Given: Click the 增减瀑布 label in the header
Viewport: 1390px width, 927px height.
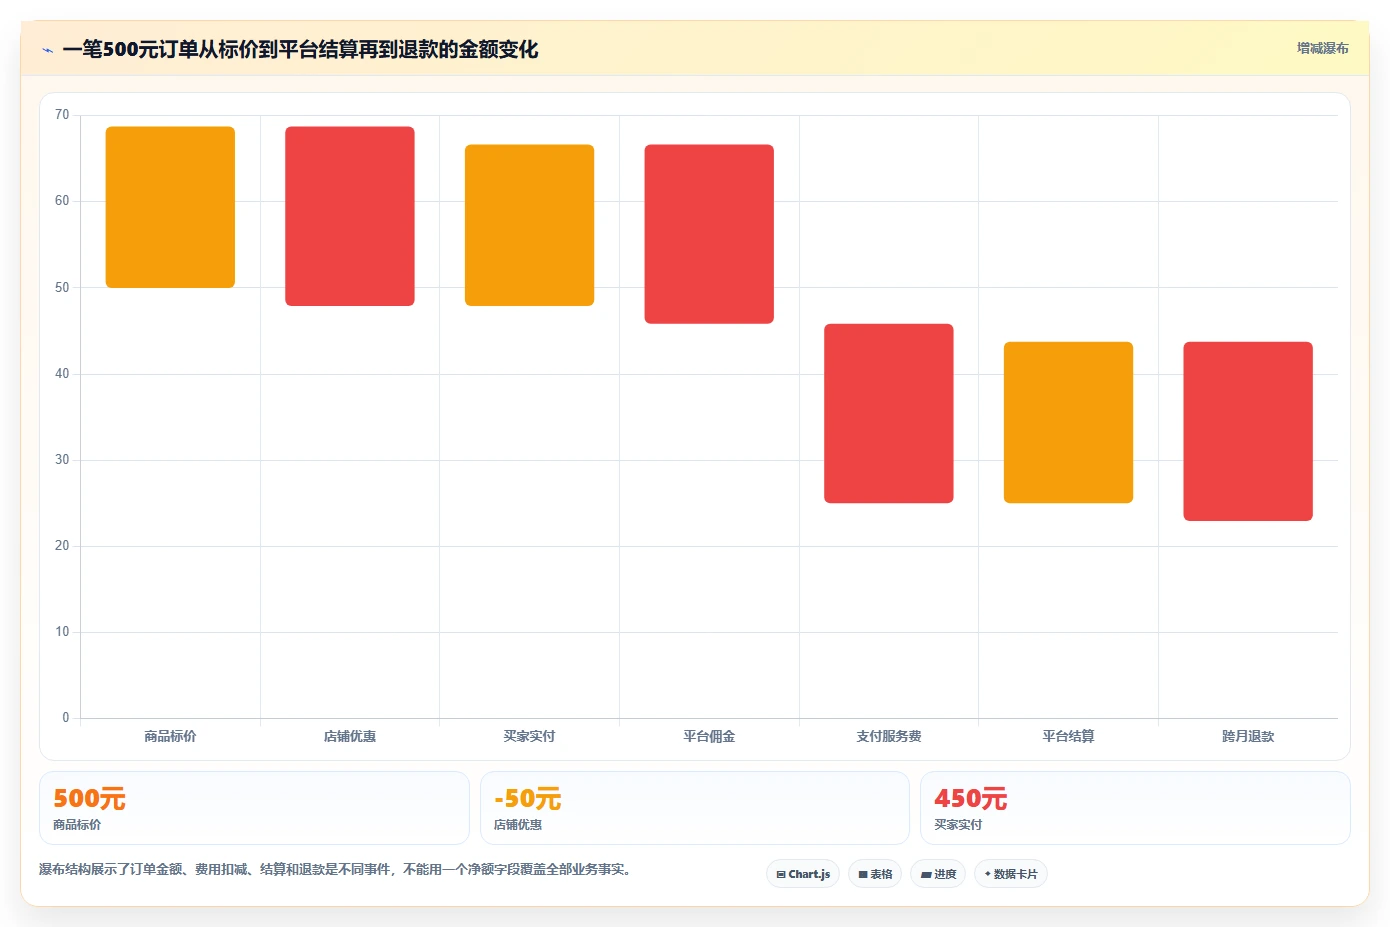Looking at the screenshot, I should coord(1322,48).
